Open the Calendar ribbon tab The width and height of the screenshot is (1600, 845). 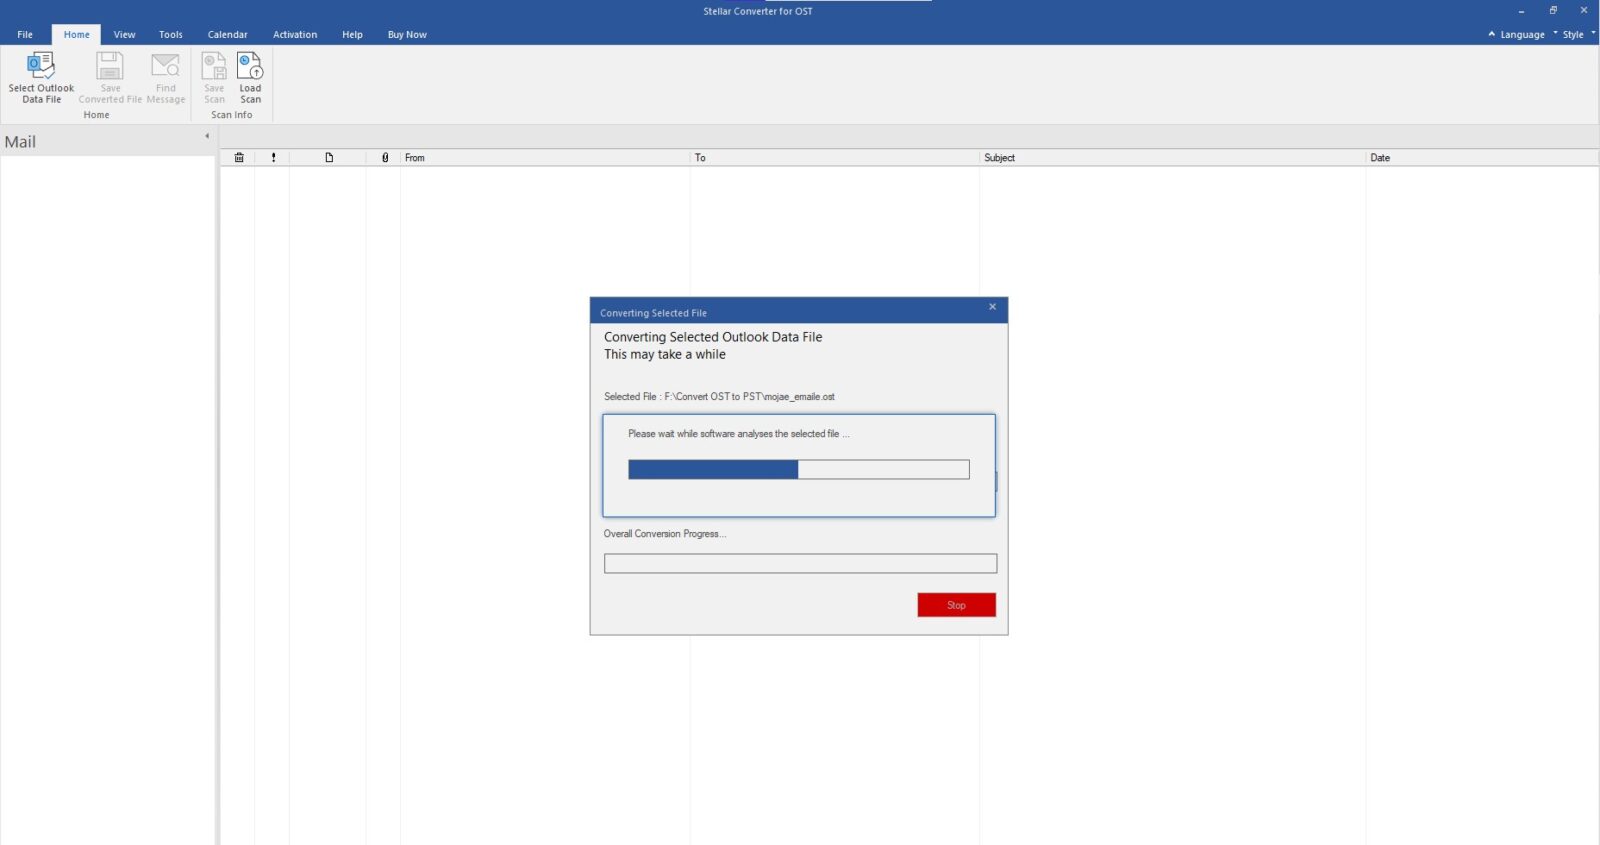[227, 34]
